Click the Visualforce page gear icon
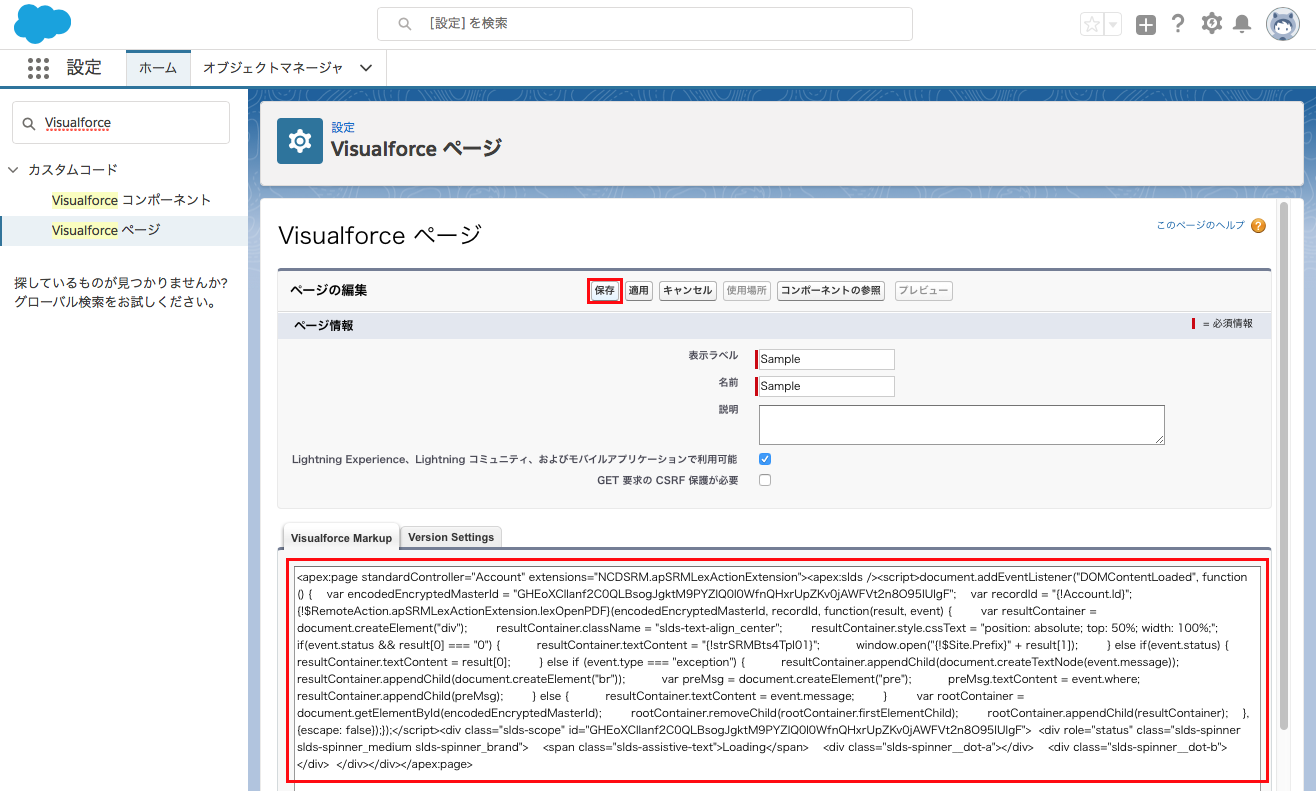This screenshot has height=791, width=1316. tap(299, 141)
